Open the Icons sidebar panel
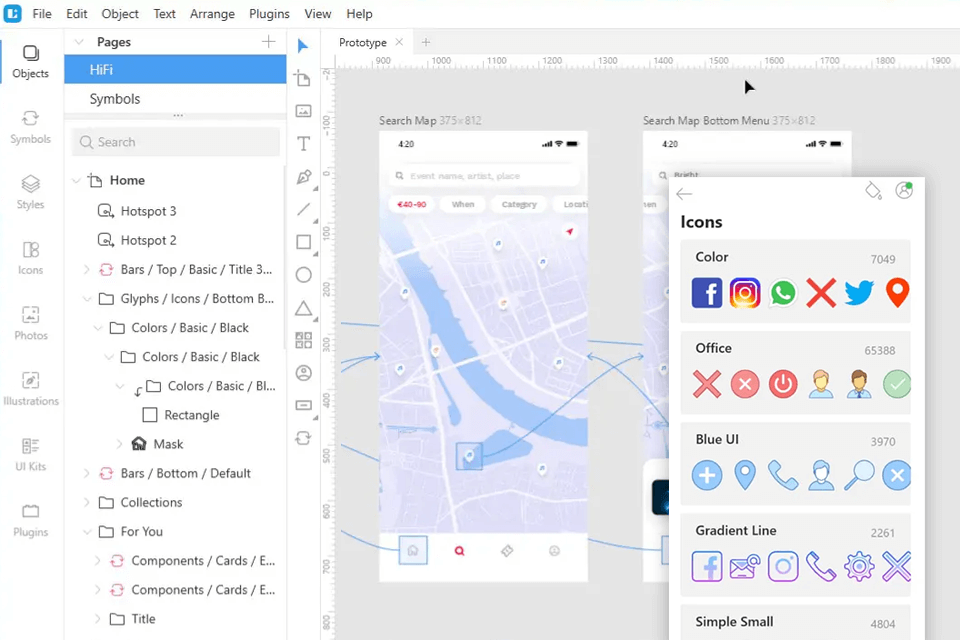The height and width of the screenshot is (640, 960). (31, 258)
